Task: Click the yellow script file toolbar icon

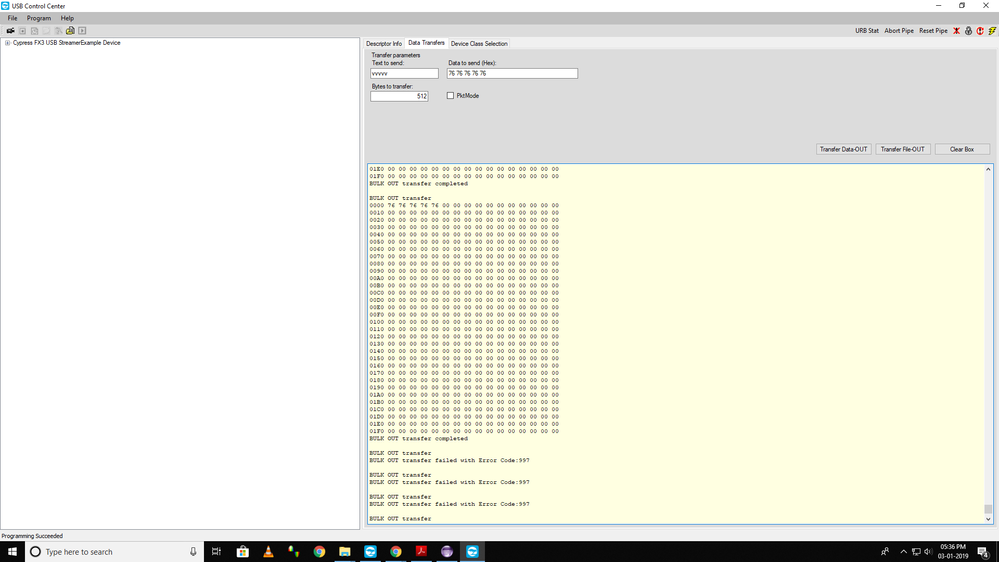Action: 70,31
